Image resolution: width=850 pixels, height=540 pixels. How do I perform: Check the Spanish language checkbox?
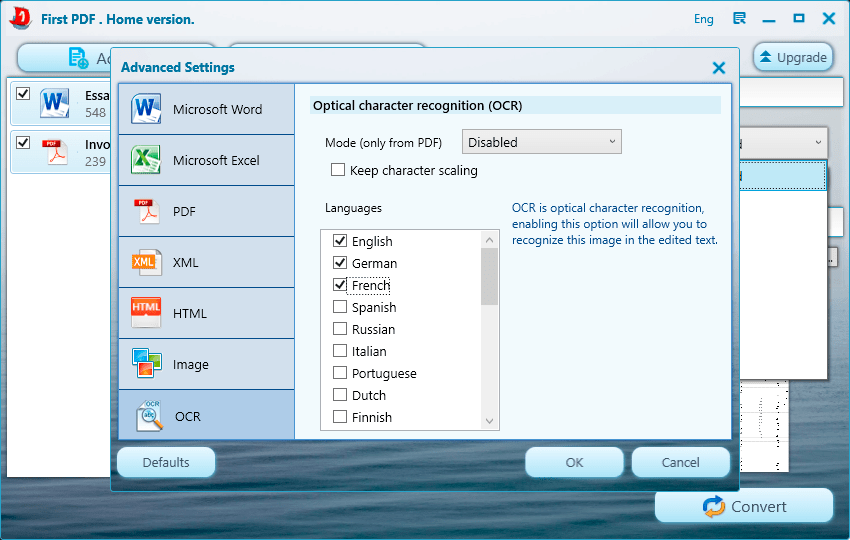click(340, 307)
